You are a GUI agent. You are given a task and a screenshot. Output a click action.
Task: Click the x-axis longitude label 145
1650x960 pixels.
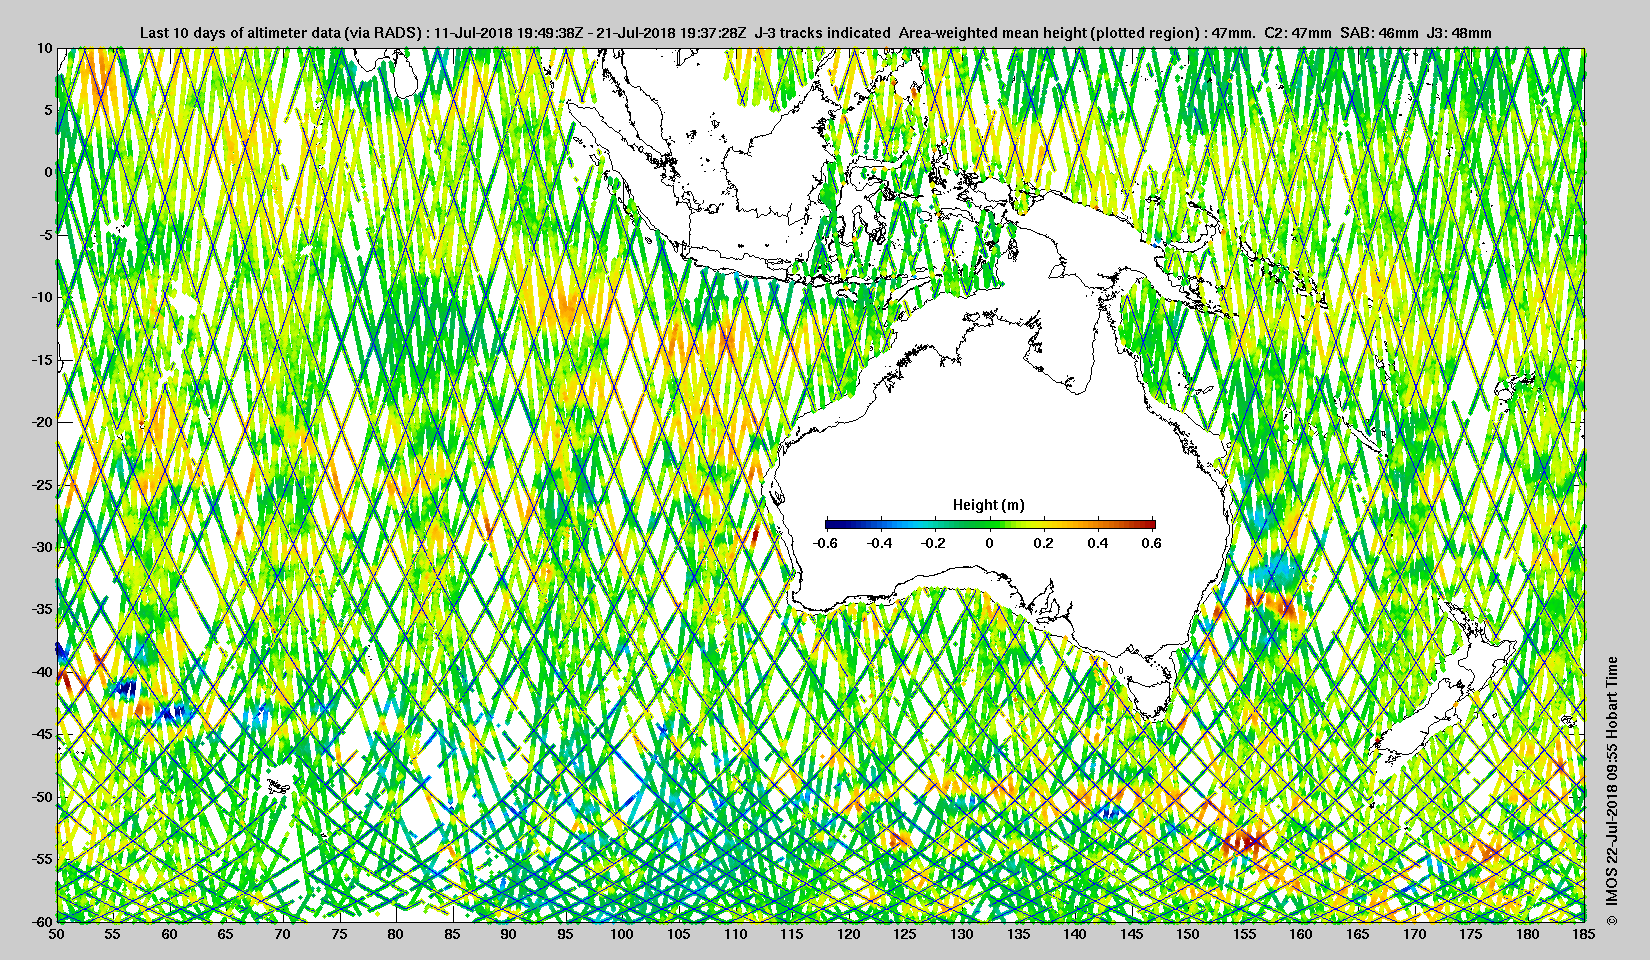point(1131,934)
